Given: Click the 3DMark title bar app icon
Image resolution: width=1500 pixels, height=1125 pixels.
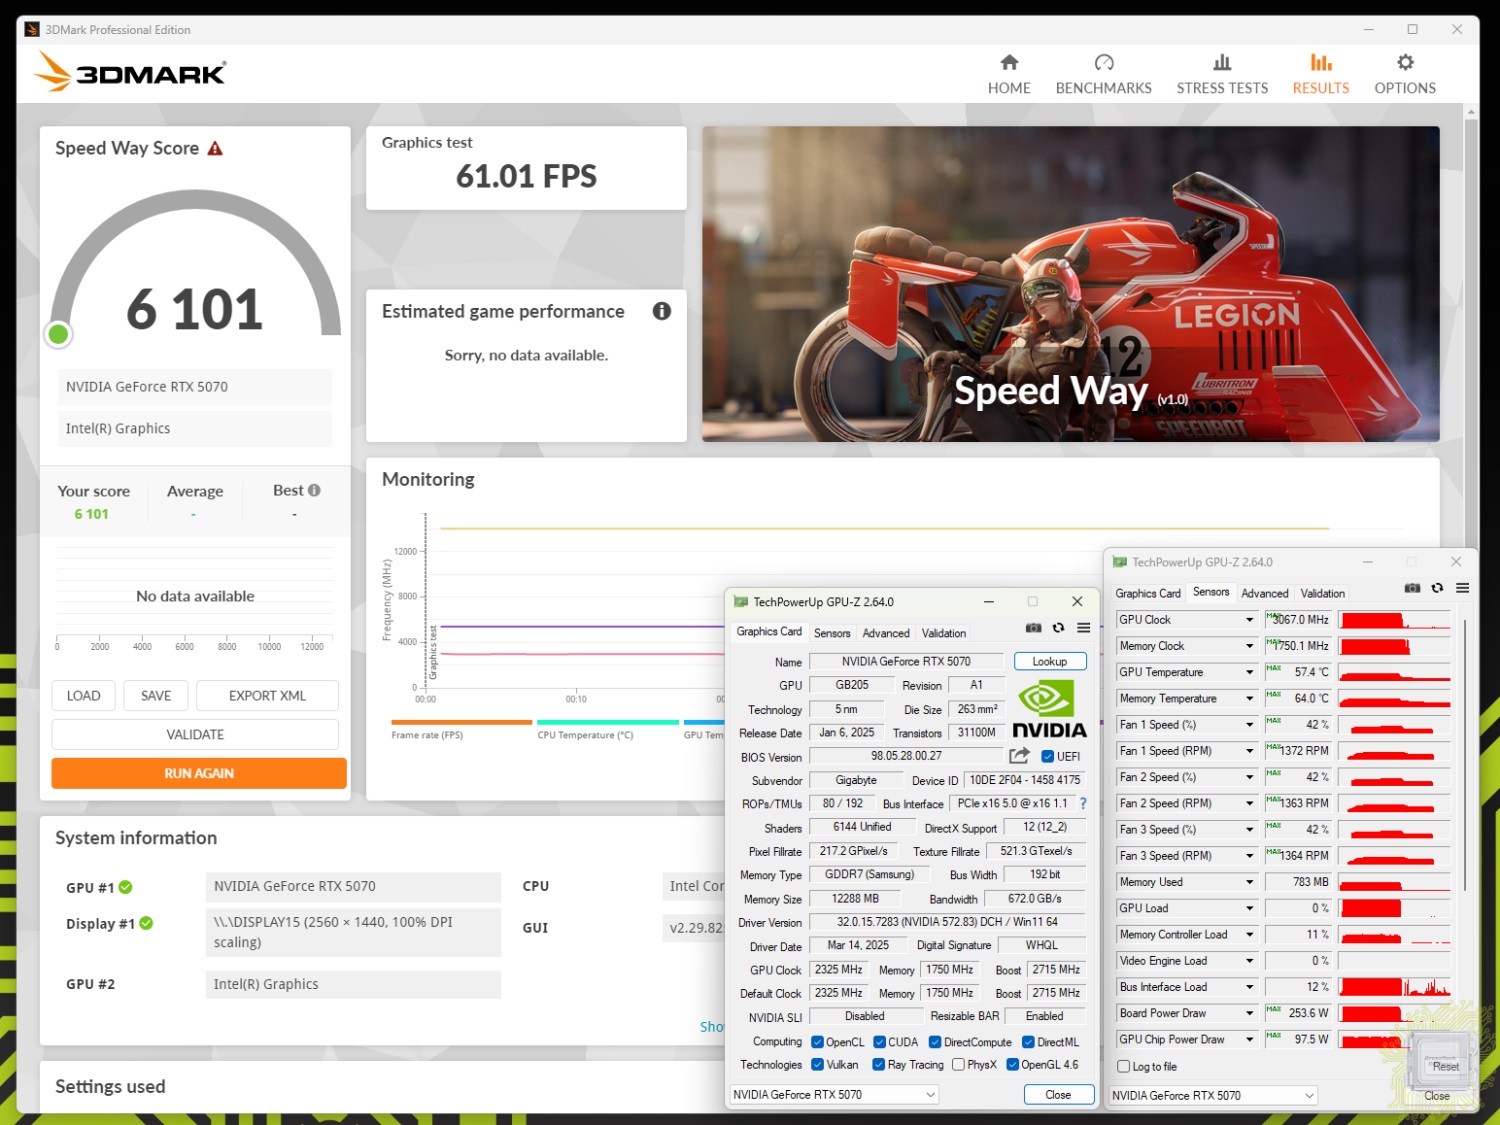Looking at the screenshot, I should [31, 30].
